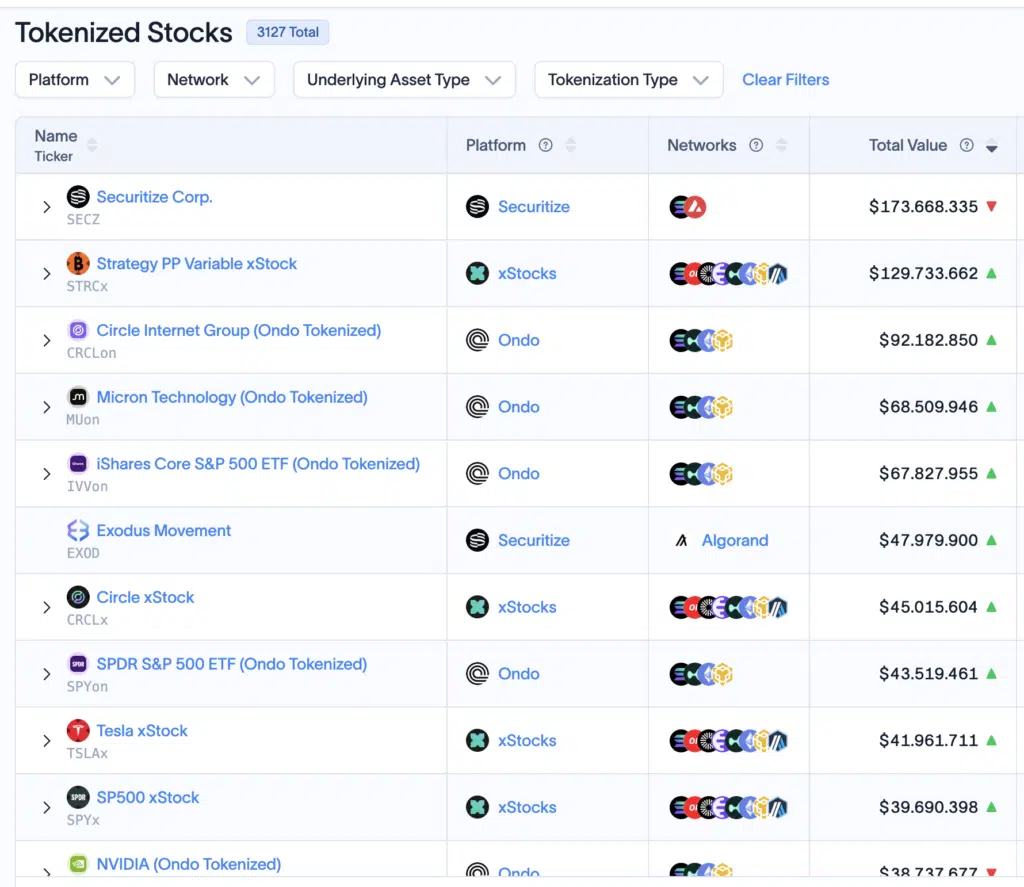Open the Tokenization Type dropdown

click(628, 80)
